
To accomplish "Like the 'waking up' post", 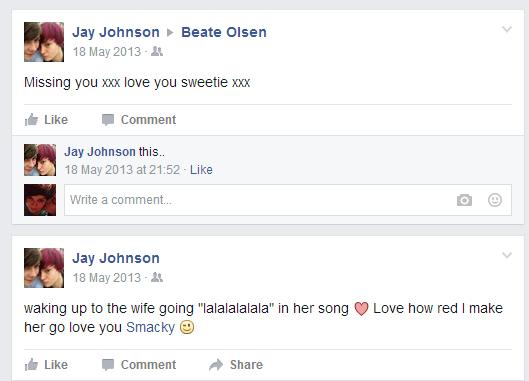I will point(46,365).
